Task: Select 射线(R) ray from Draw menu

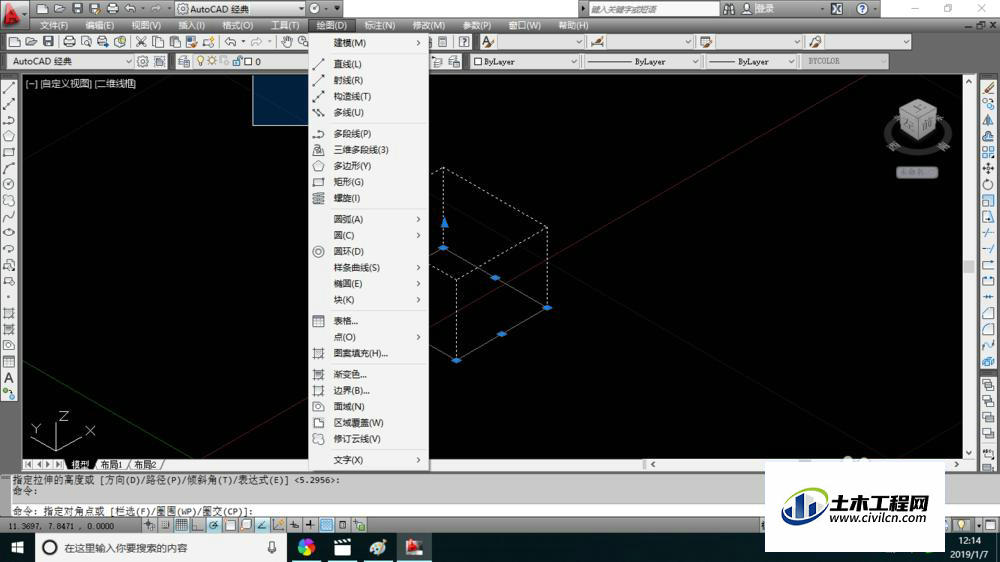Action: pos(368,80)
